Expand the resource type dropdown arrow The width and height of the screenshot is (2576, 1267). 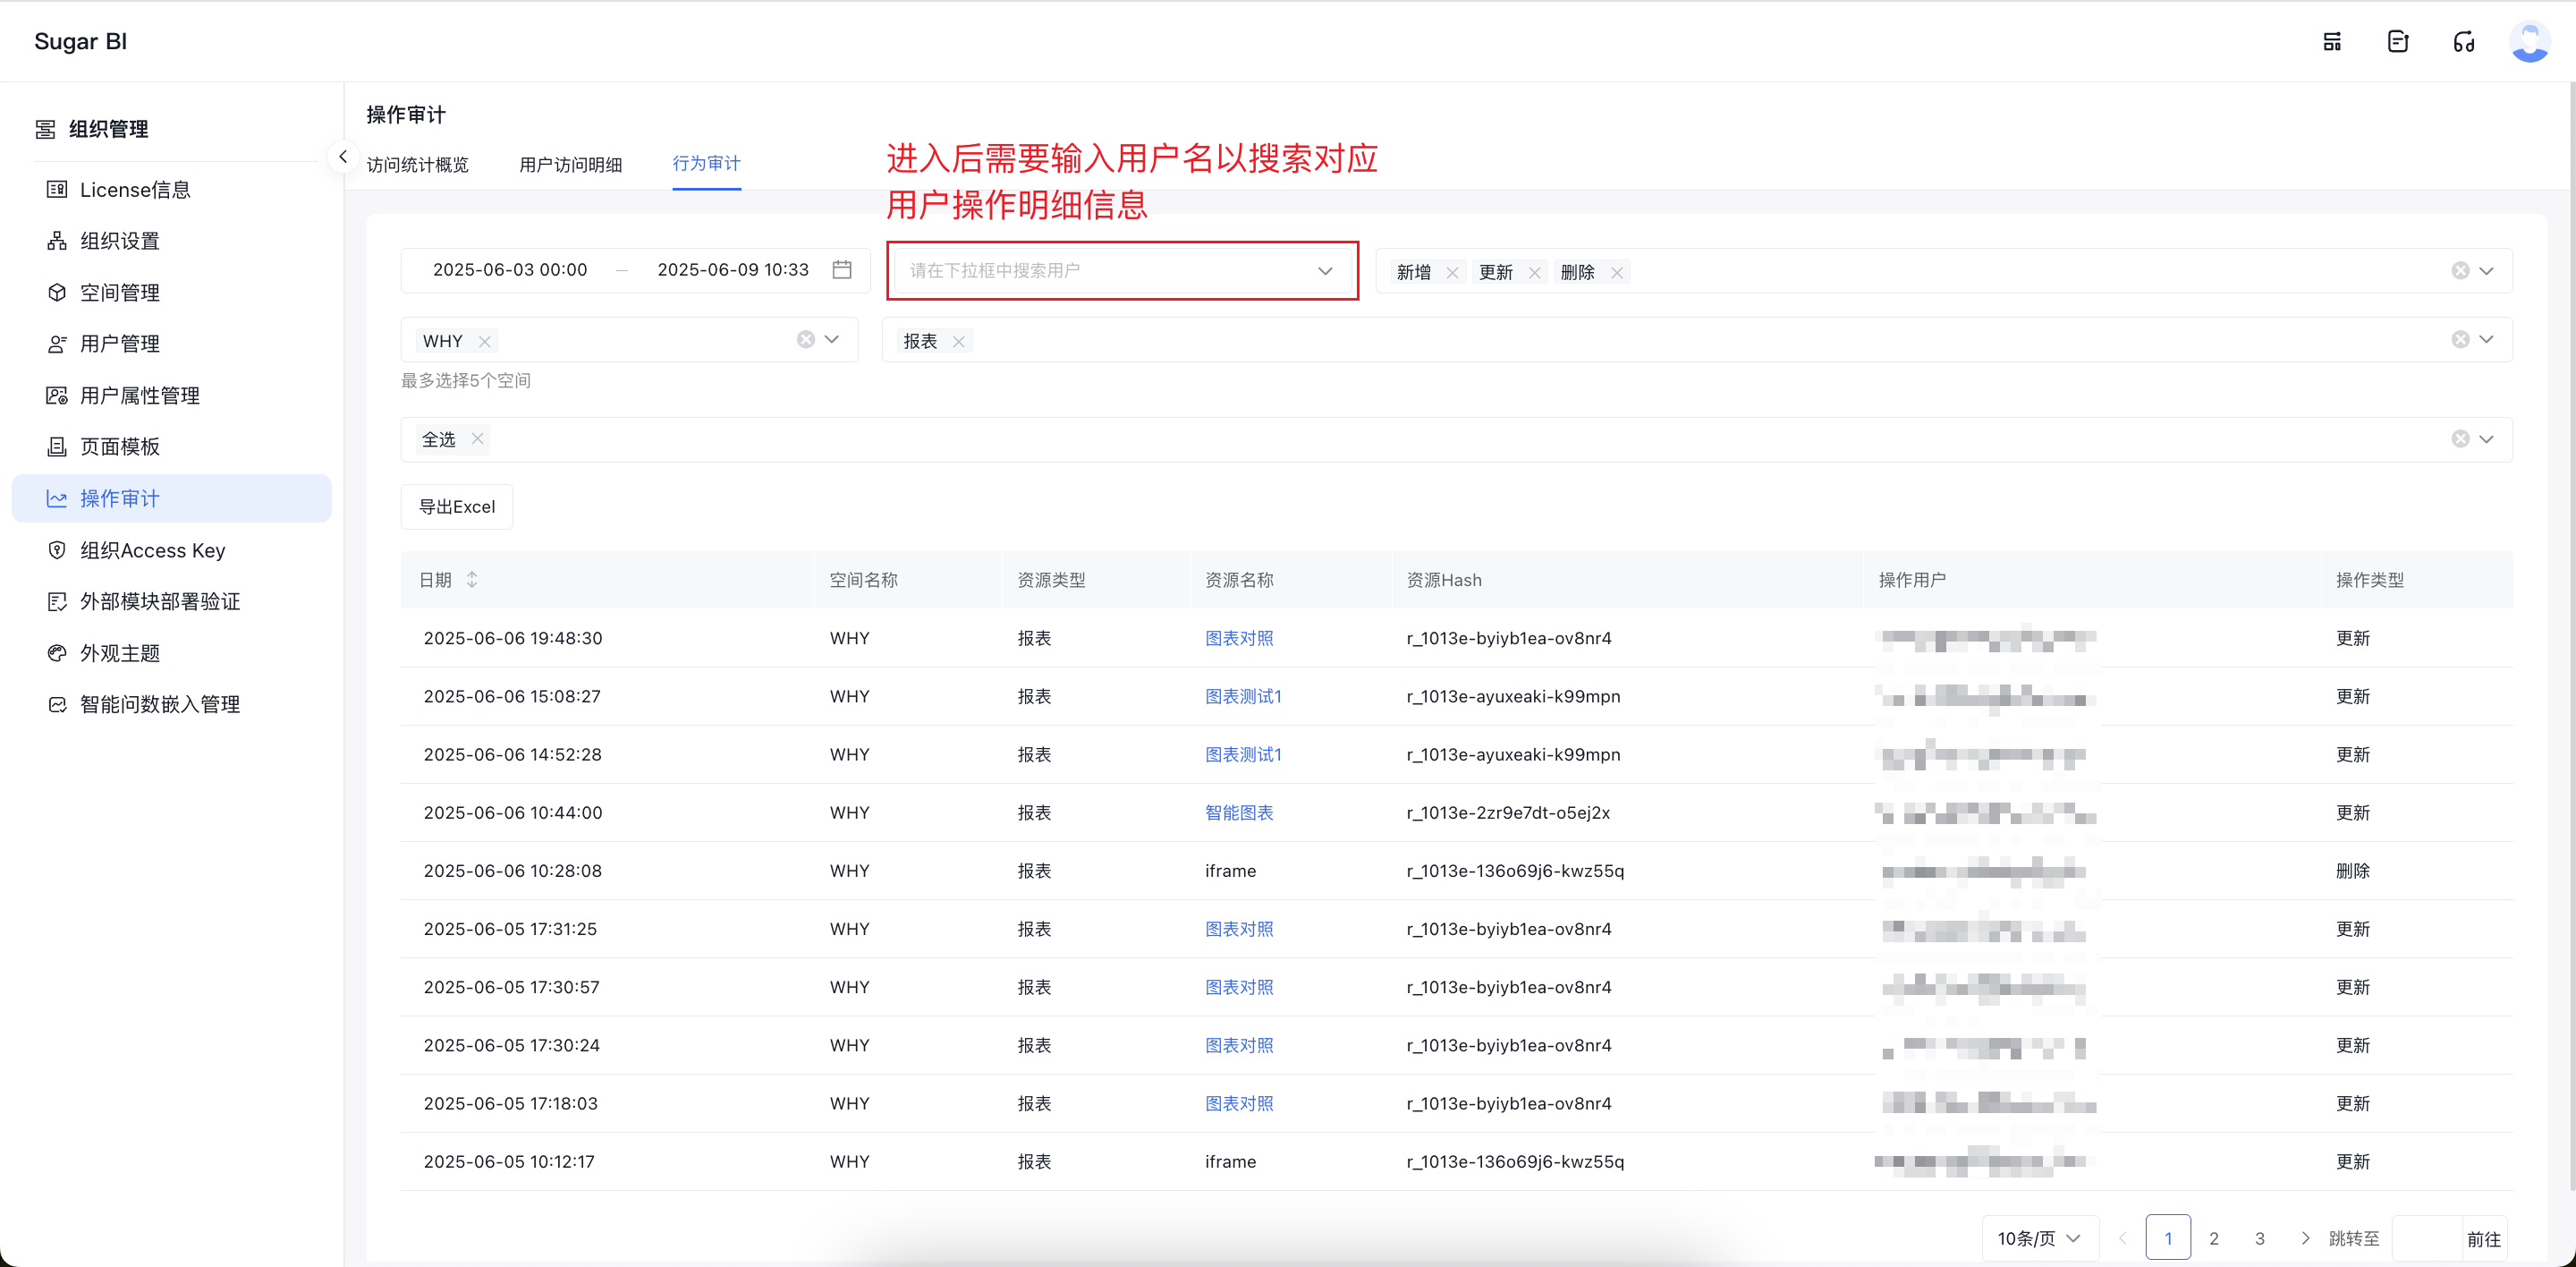point(2486,340)
